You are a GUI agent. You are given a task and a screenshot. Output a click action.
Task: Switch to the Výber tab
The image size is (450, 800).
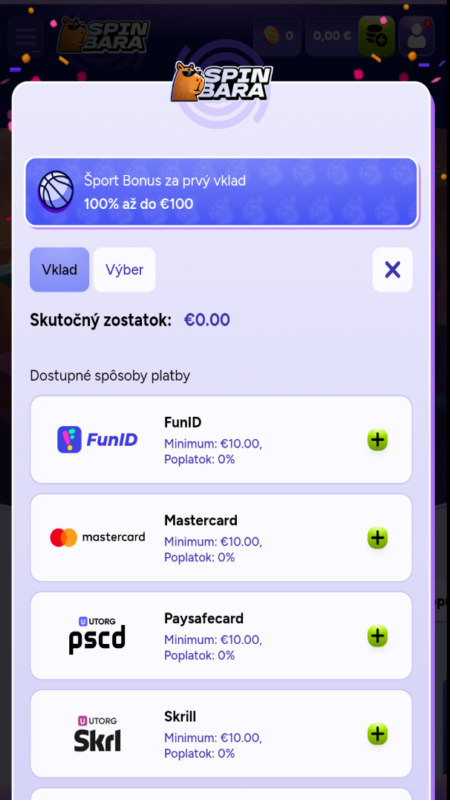click(124, 269)
